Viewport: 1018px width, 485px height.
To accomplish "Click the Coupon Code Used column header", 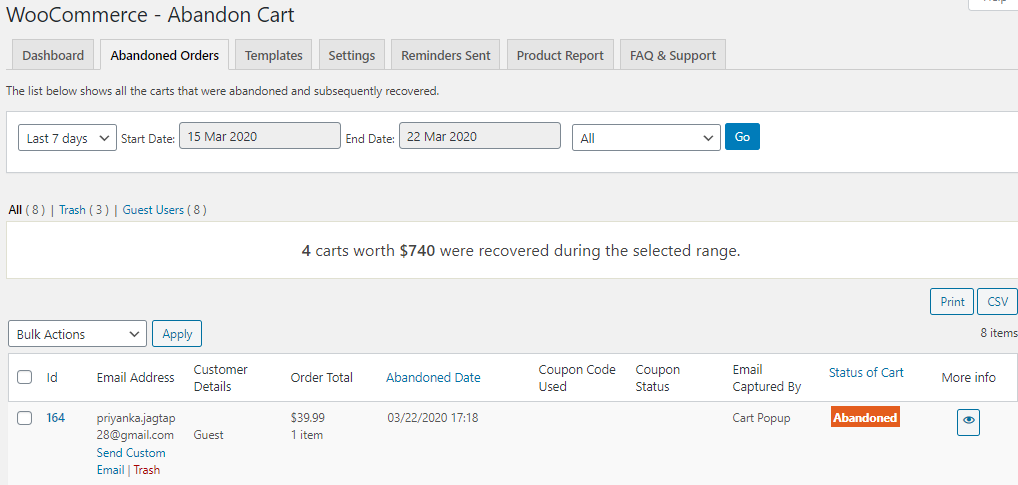I will 577,378.
